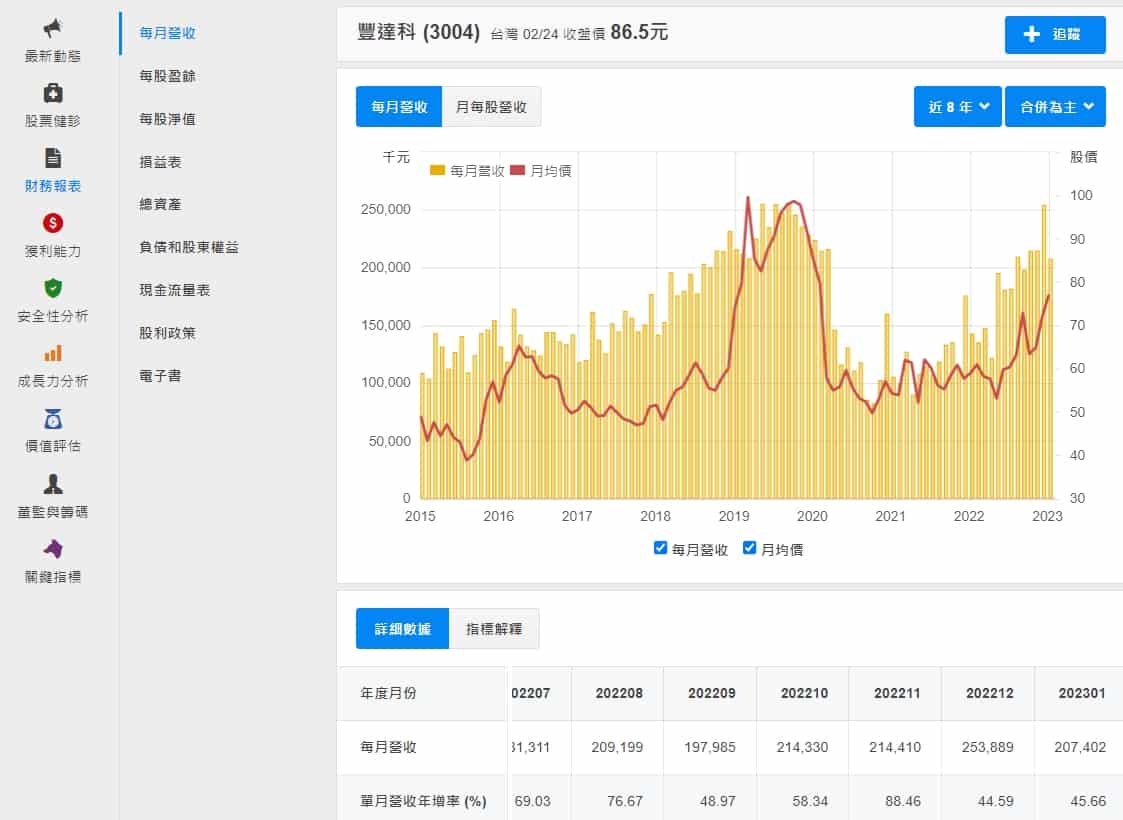Viewport: 1123px width, 820px height.
Task: Uncheck the 月均價 checkbox below chart
Action: [749, 548]
